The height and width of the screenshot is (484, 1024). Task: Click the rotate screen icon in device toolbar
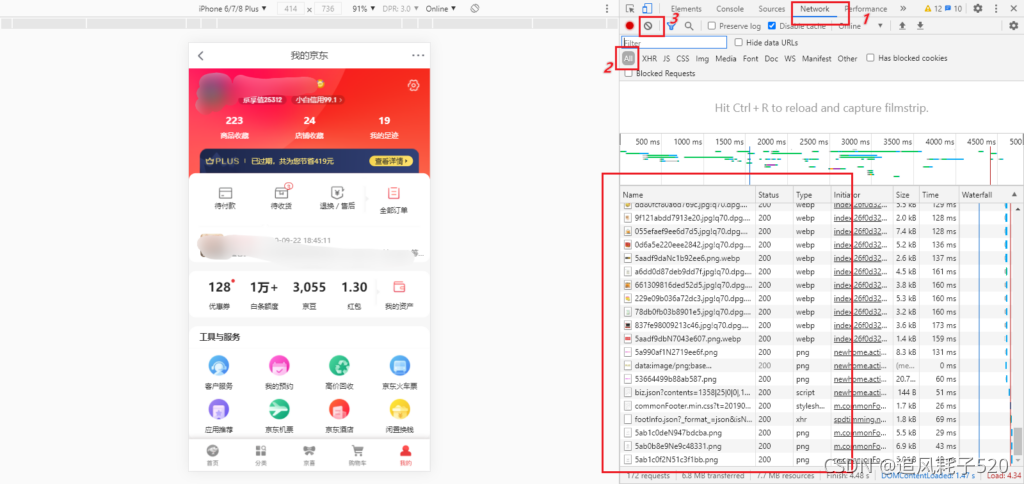[475, 8]
